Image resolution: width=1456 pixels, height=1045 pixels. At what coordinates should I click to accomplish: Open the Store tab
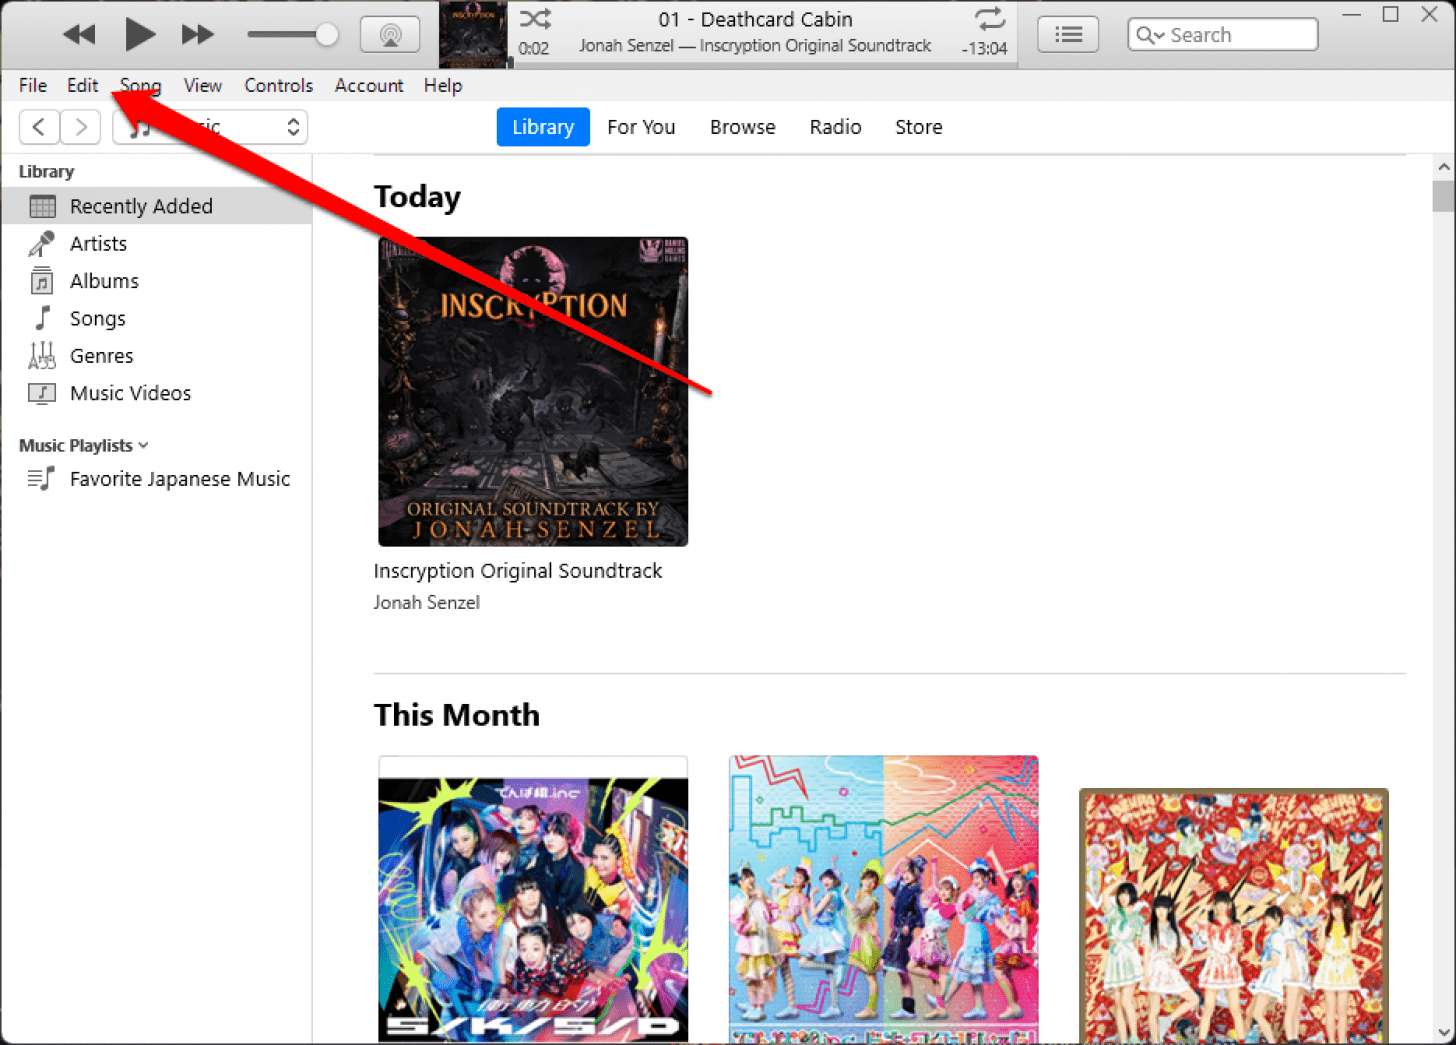pos(918,127)
